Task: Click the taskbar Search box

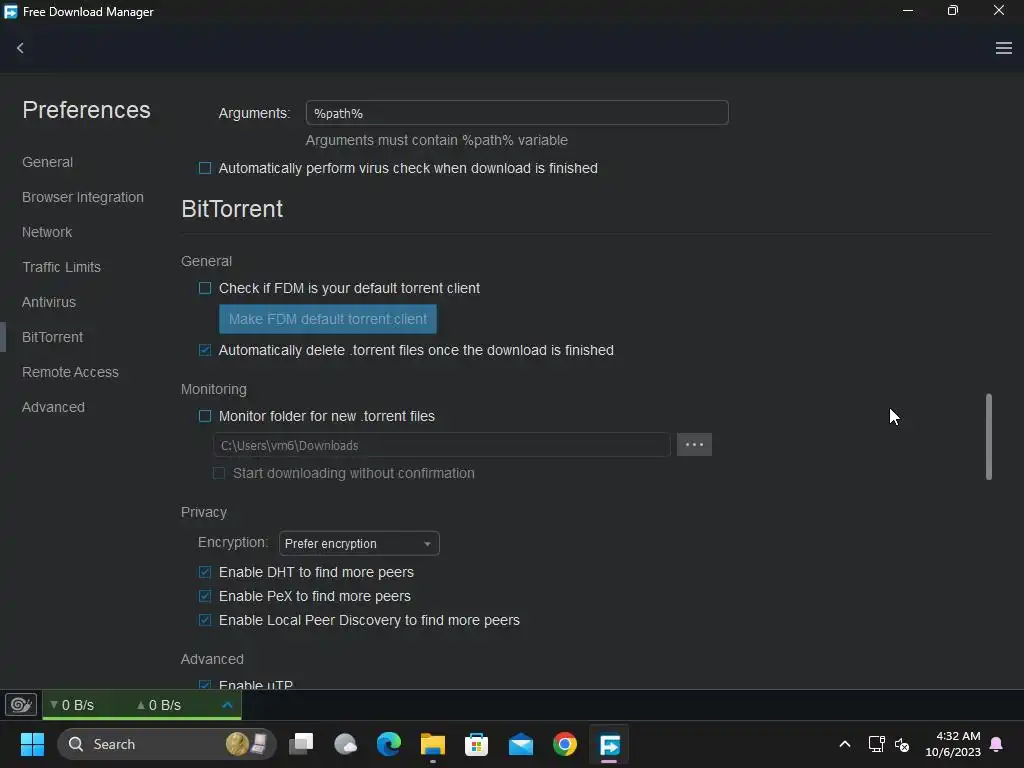Action: click(x=167, y=744)
